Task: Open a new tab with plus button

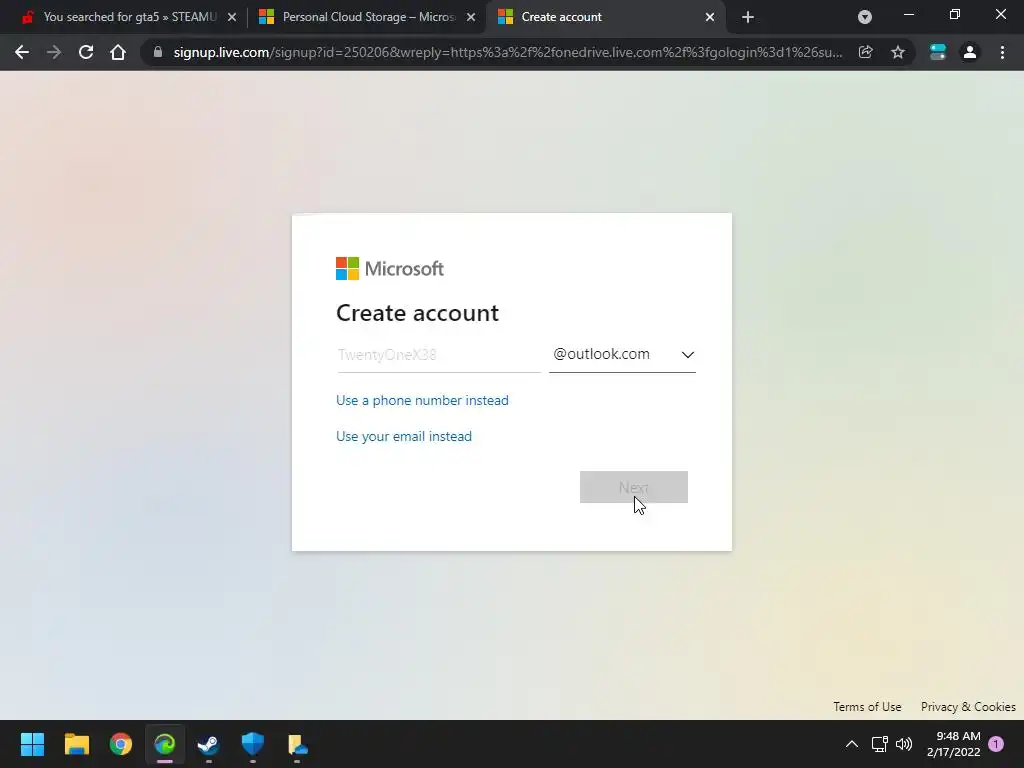Action: click(x=748, y=17)
